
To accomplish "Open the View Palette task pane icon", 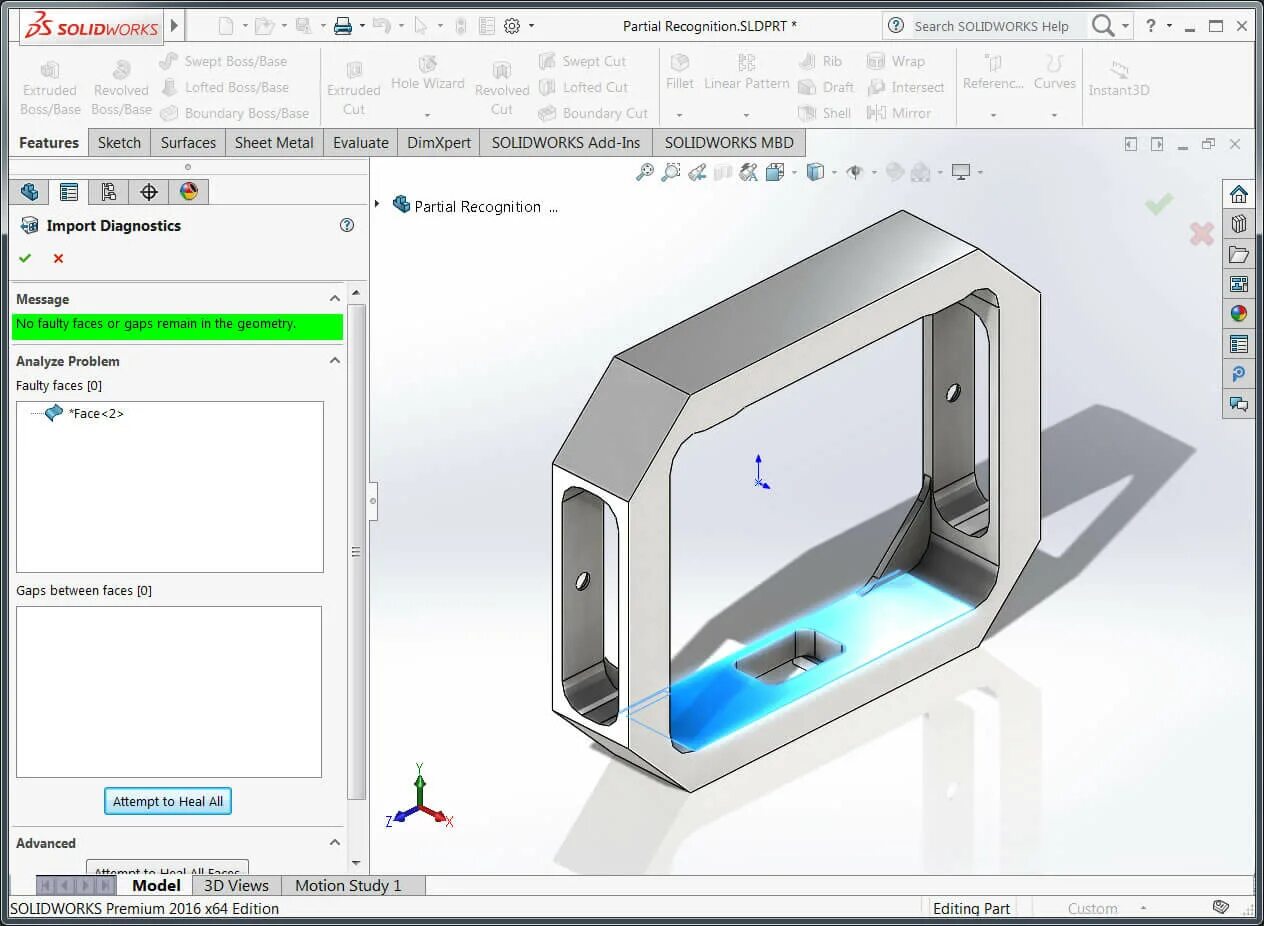I will 1239,284.
